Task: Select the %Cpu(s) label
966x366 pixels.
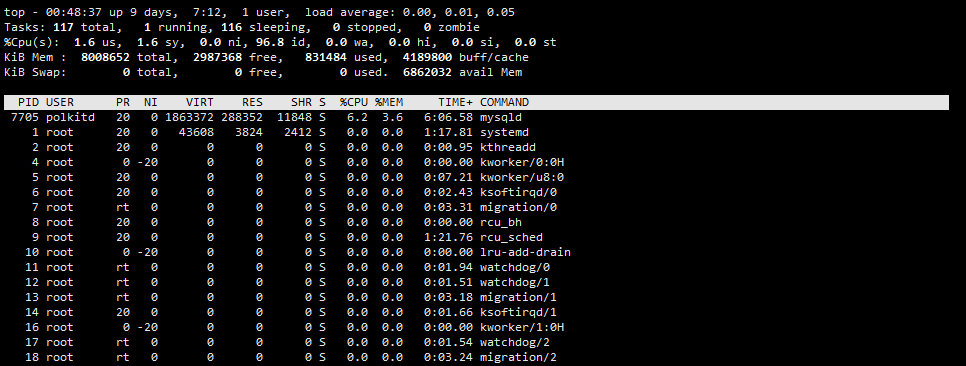Action: click(32, 43)
